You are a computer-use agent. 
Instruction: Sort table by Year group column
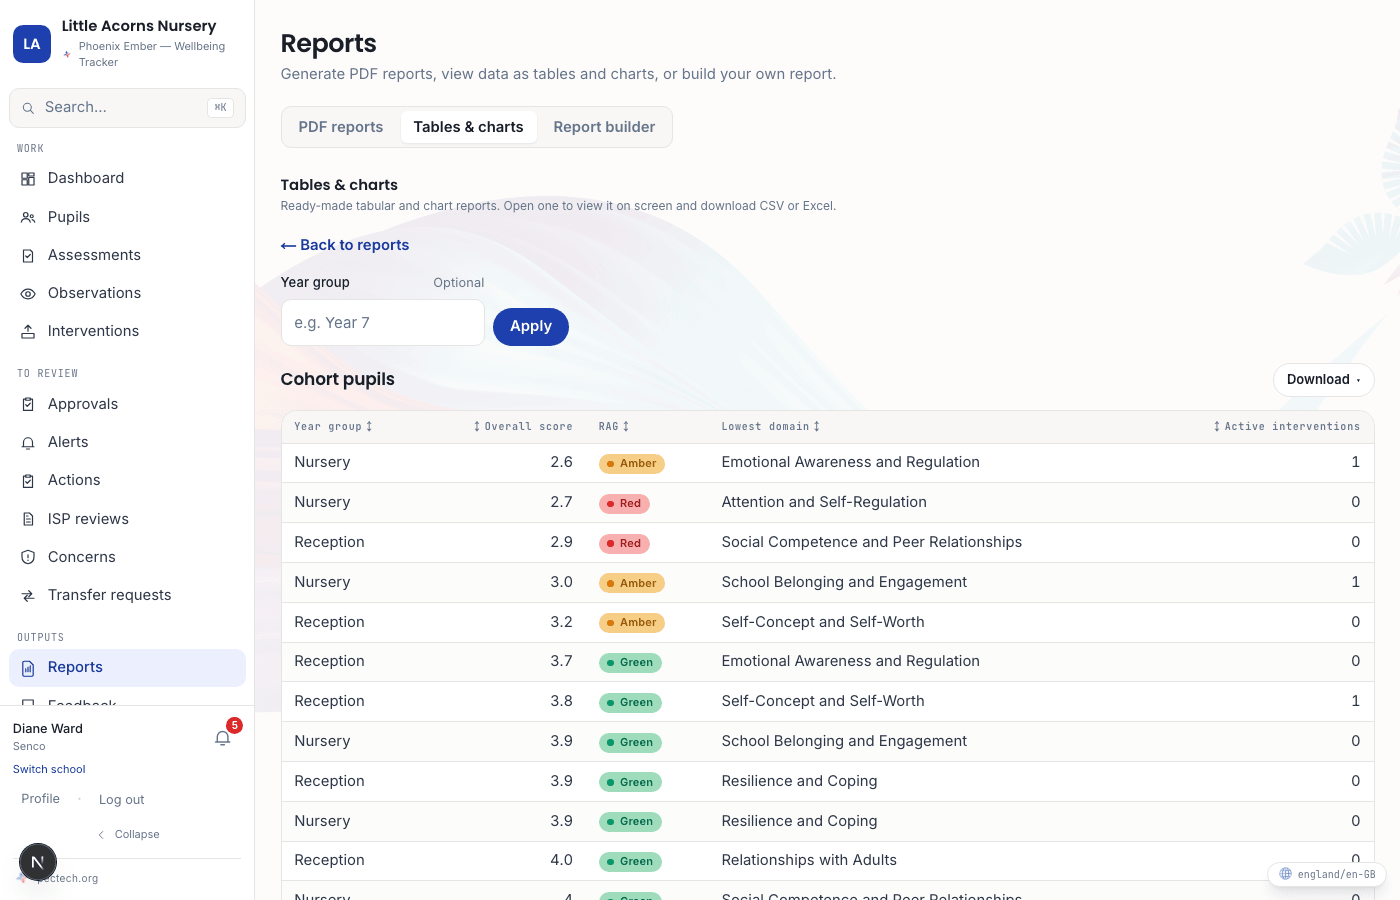[x=333, y=427]
